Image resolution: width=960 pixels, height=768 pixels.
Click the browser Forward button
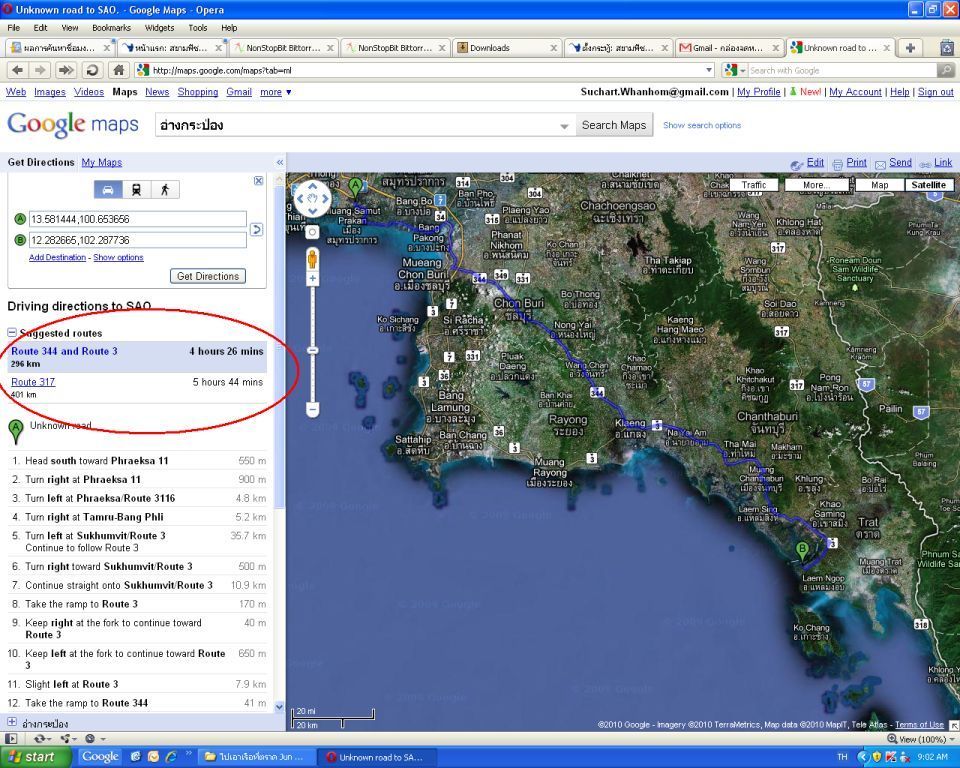pyautogui.click(x=40, y=70)
